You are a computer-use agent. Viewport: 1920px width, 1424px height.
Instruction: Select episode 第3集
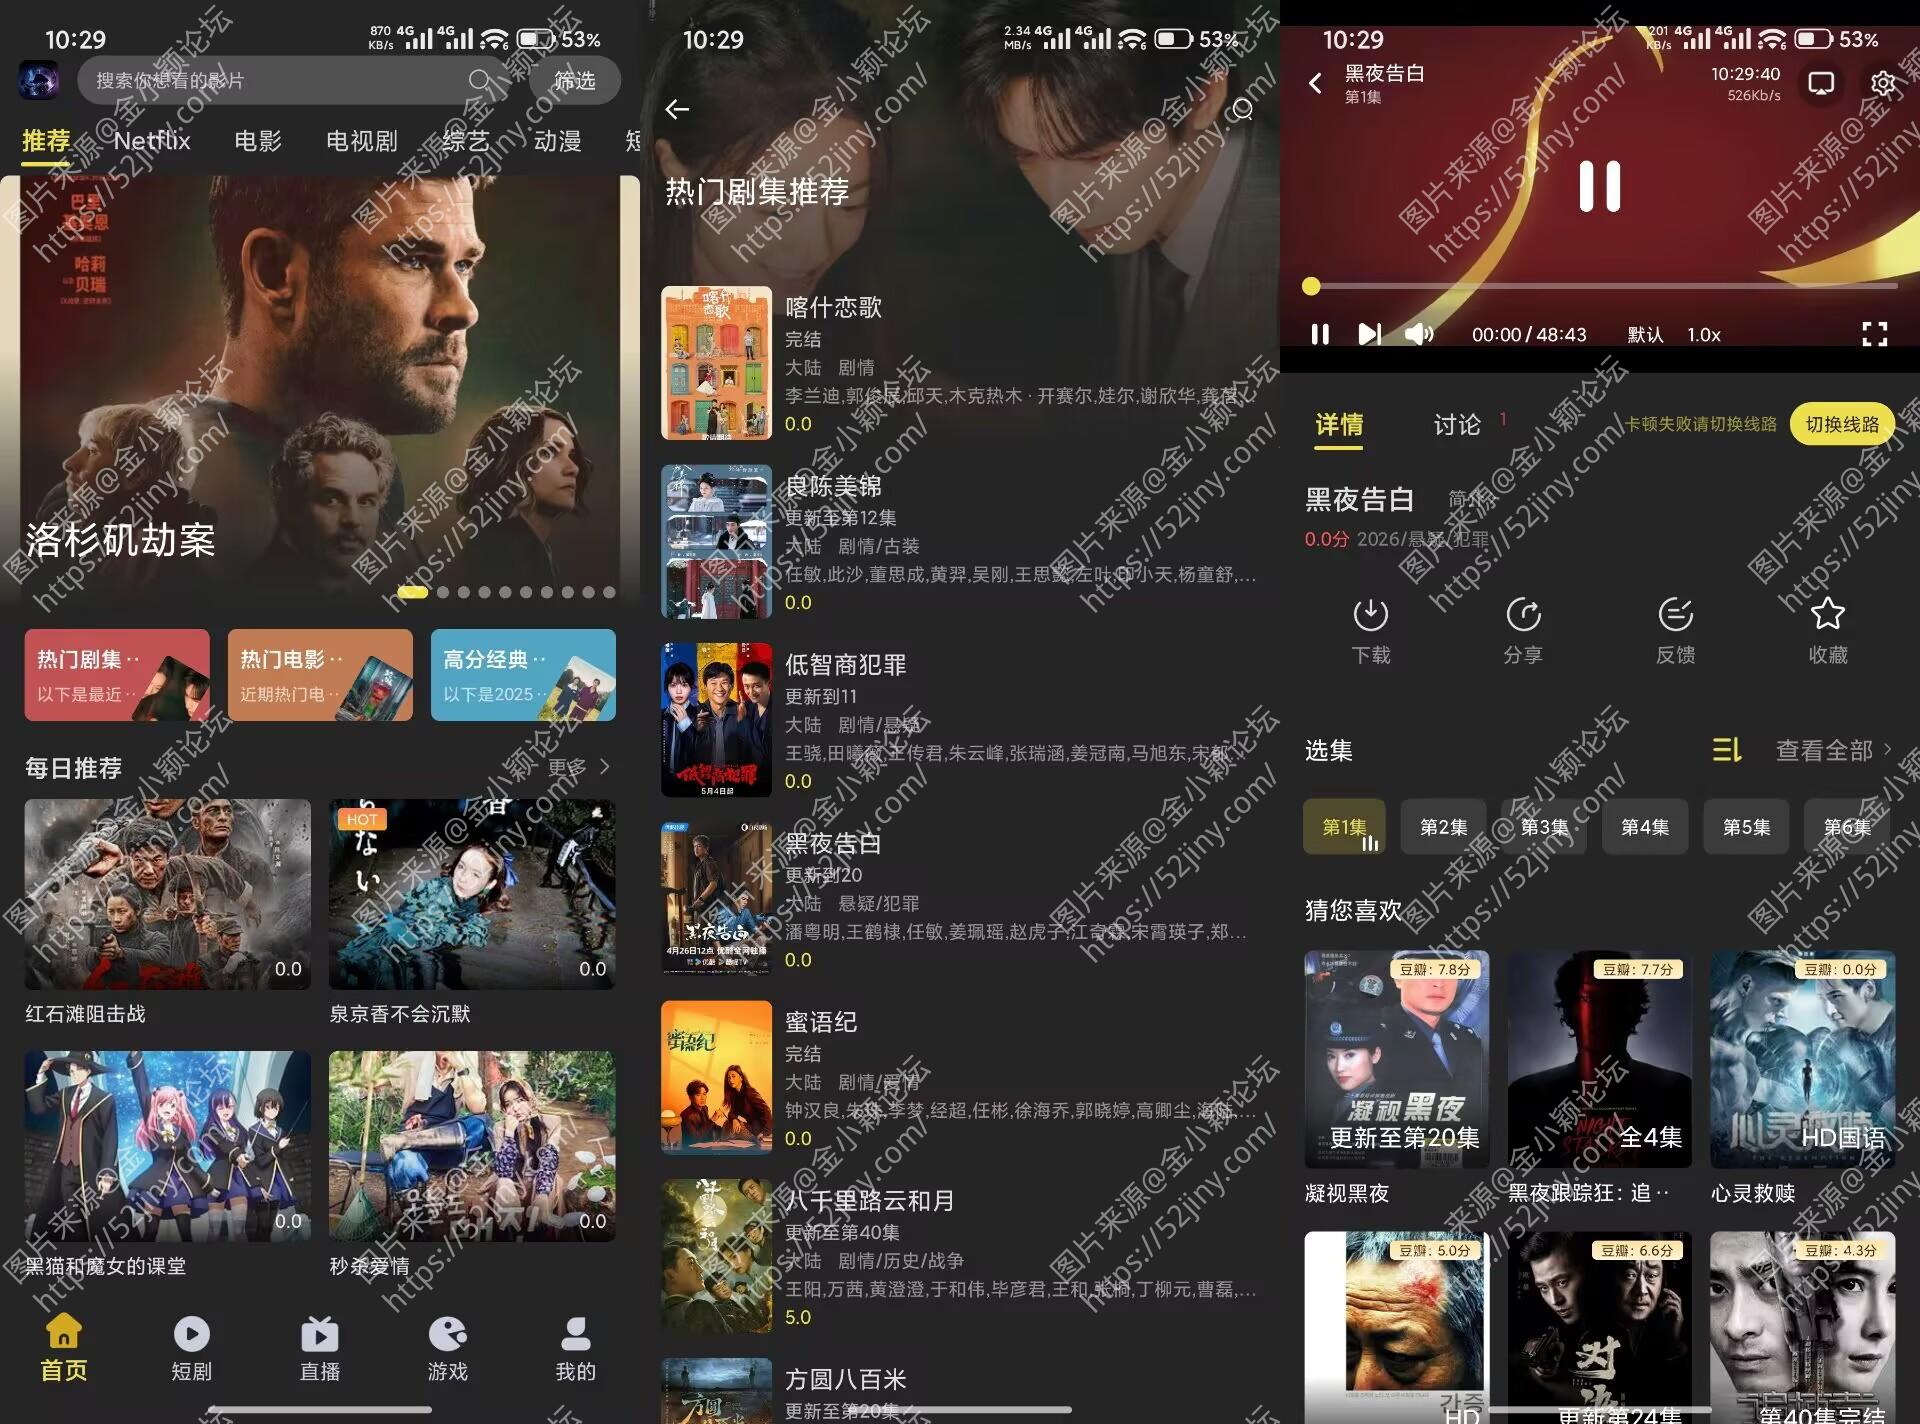(x=1545, y=827)
